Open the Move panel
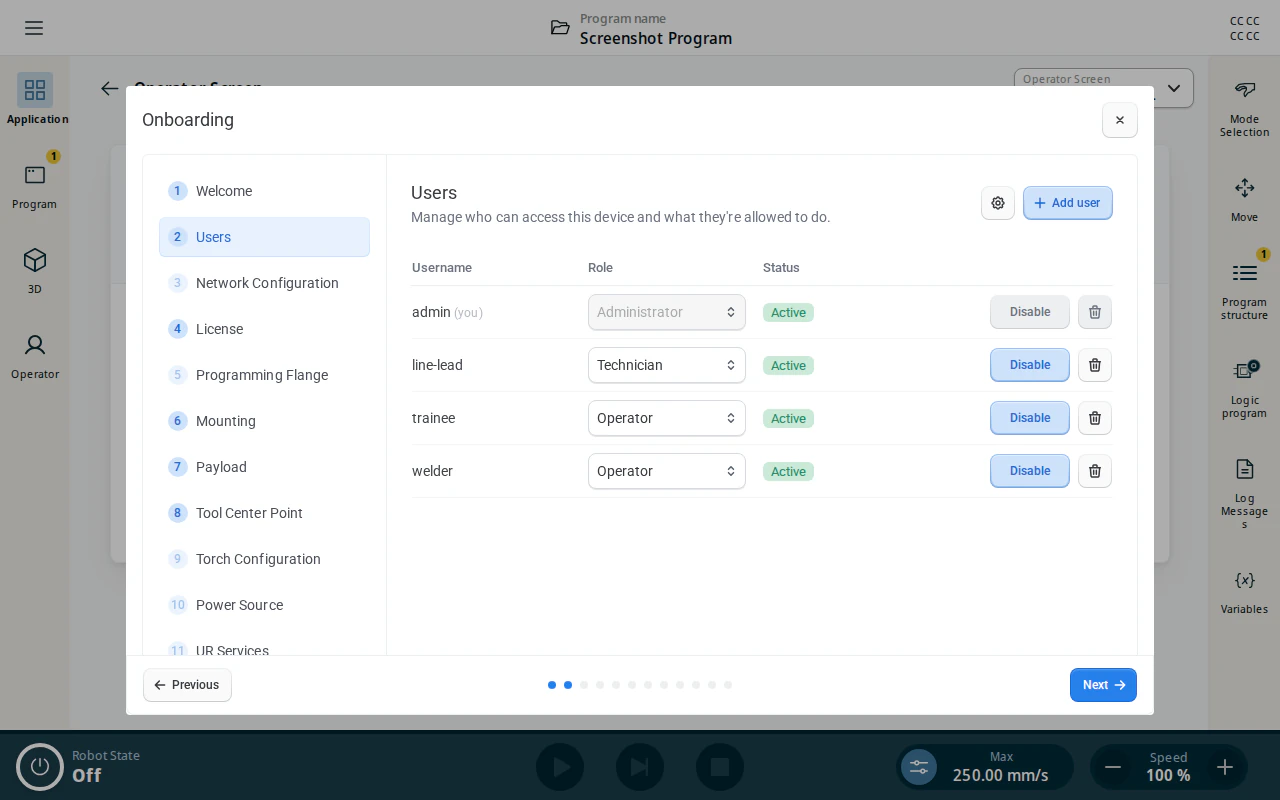1280x800 pixels. [x=1244, y=199]
